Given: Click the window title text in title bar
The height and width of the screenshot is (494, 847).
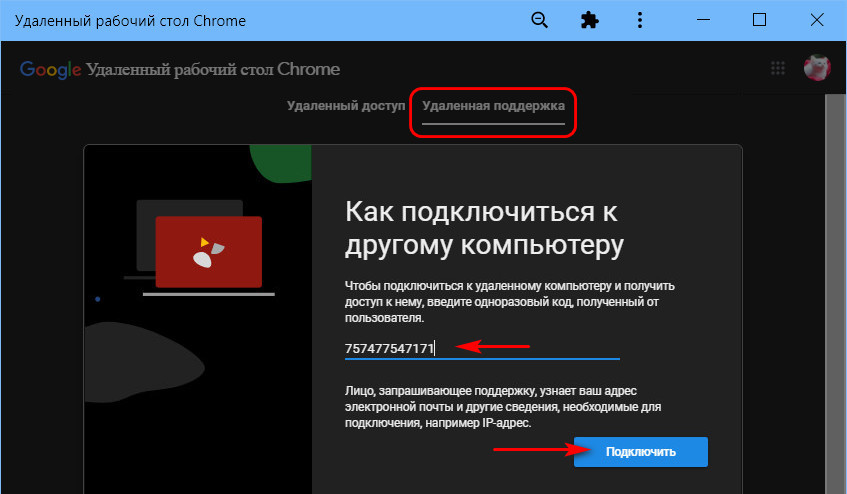Looking at the screenshot, I should pos(126,21).
